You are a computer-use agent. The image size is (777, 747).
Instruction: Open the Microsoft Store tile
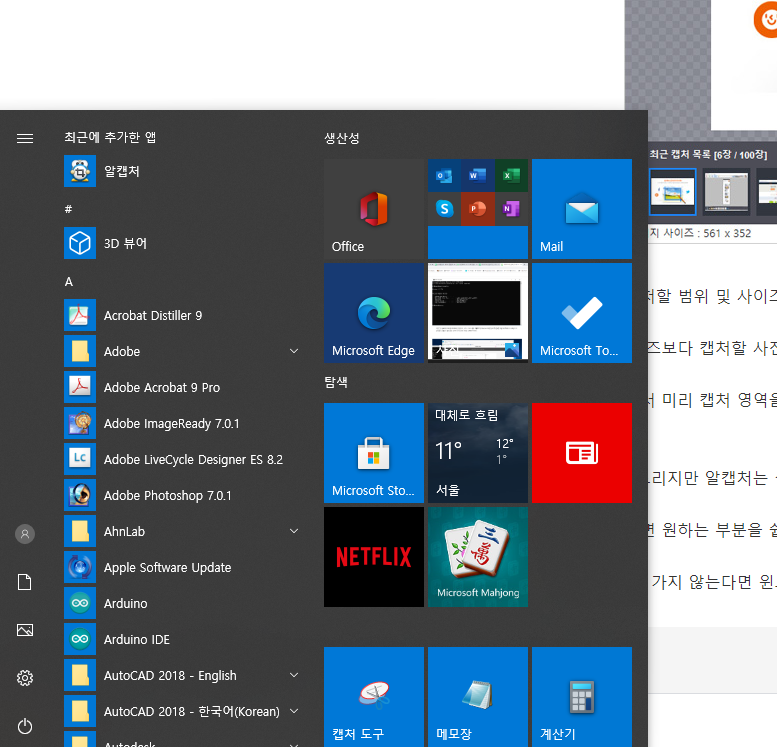(x=374, y=453)
